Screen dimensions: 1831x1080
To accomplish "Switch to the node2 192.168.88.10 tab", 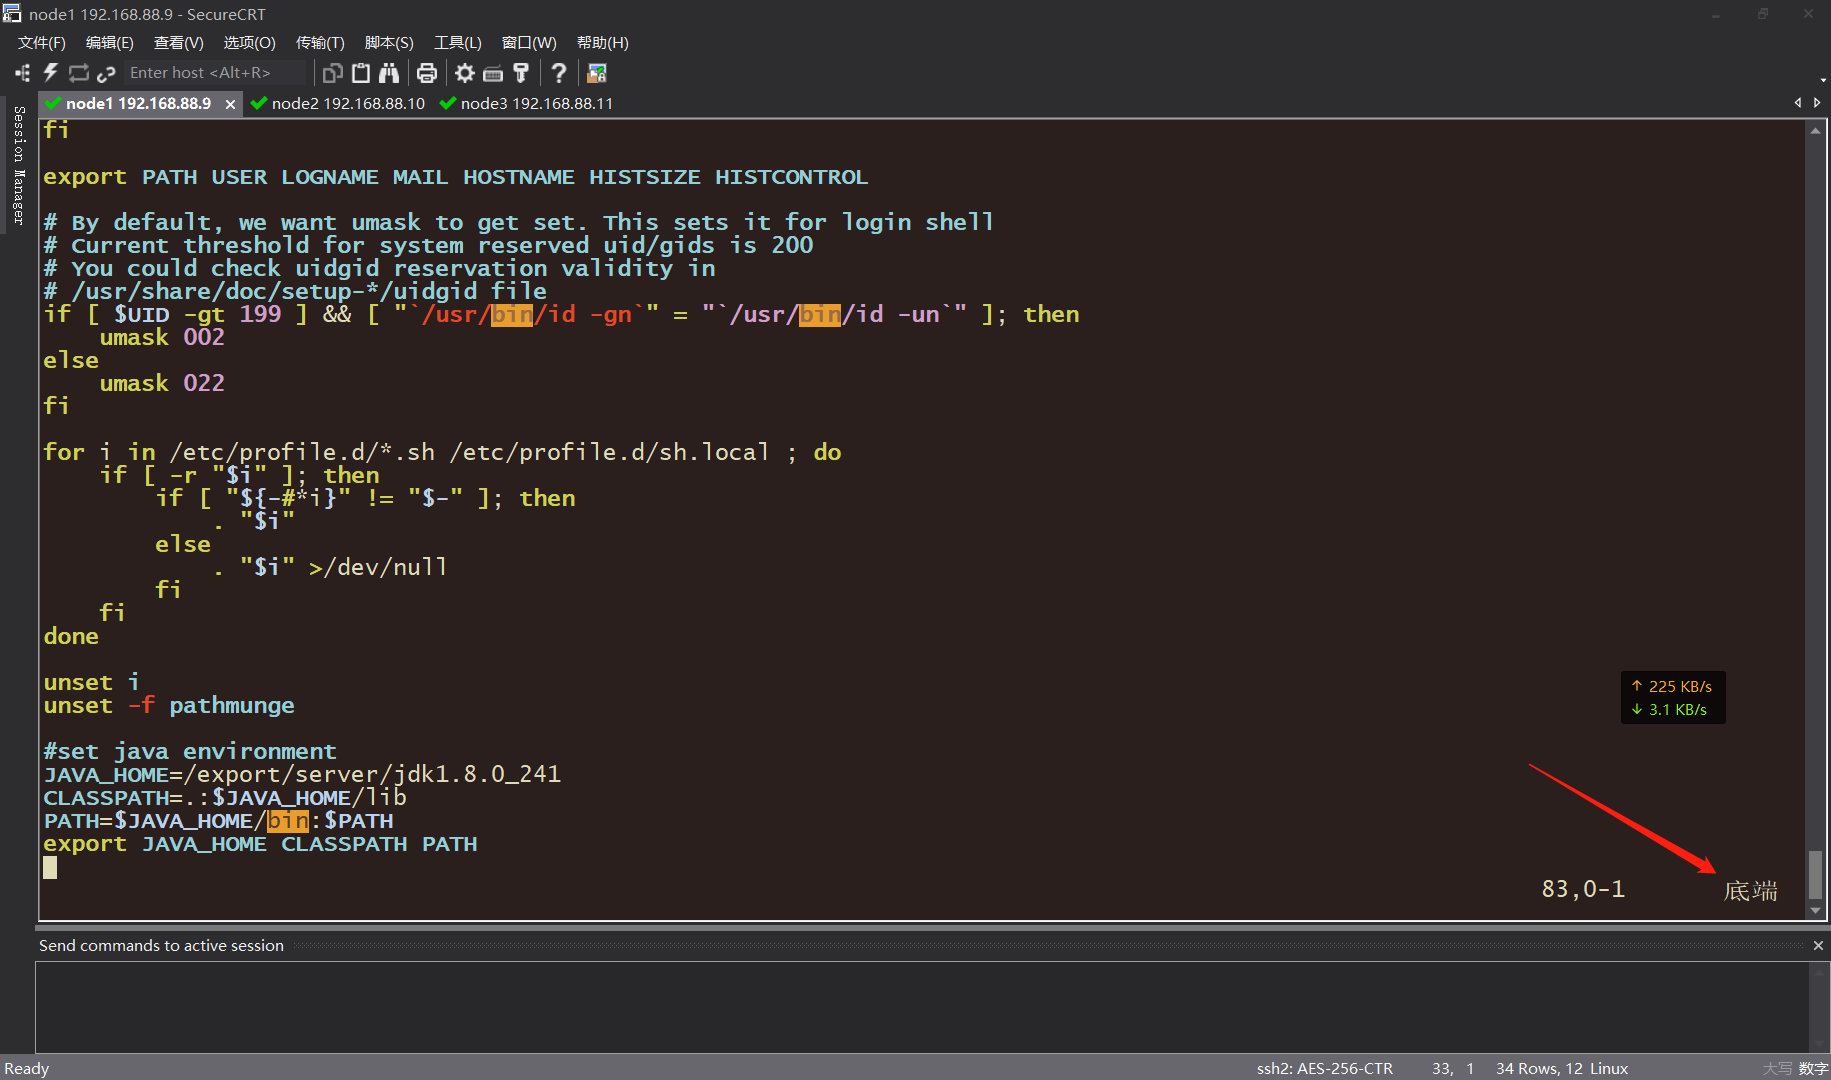I will point(338,104).
